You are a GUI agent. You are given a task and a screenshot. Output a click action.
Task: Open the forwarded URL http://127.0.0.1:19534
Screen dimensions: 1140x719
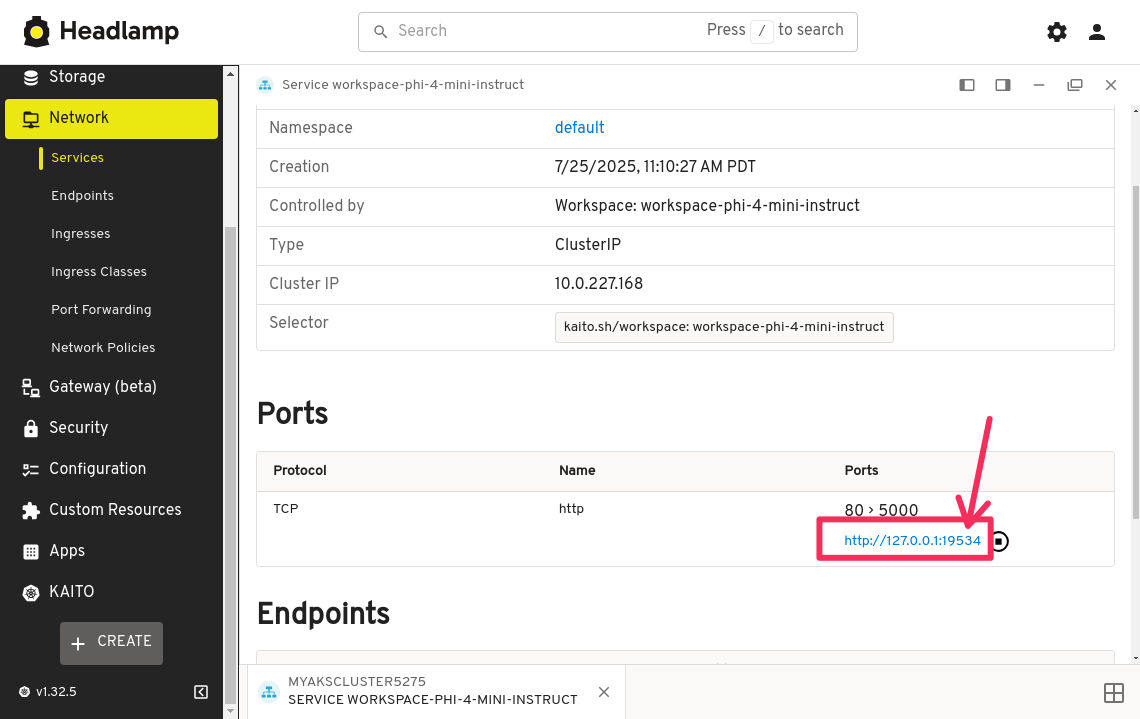pos(912,541)
